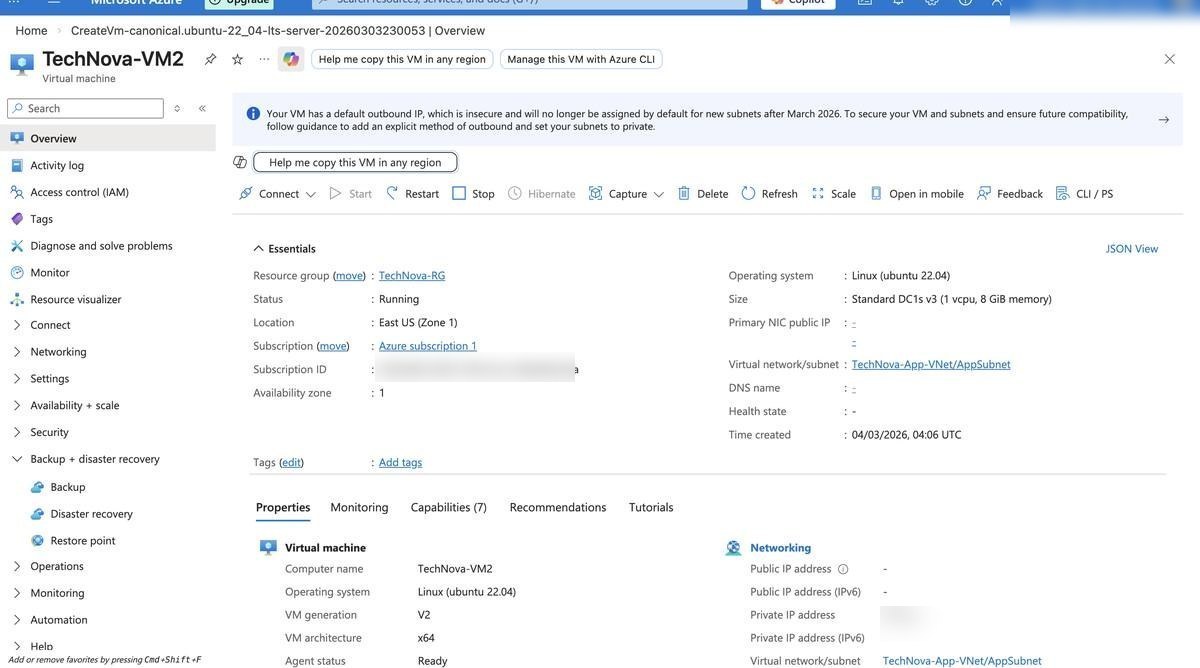Open the Capture dropdown arrow
The height and width of the screenshot is (668, 1200).
coord(659,194)
